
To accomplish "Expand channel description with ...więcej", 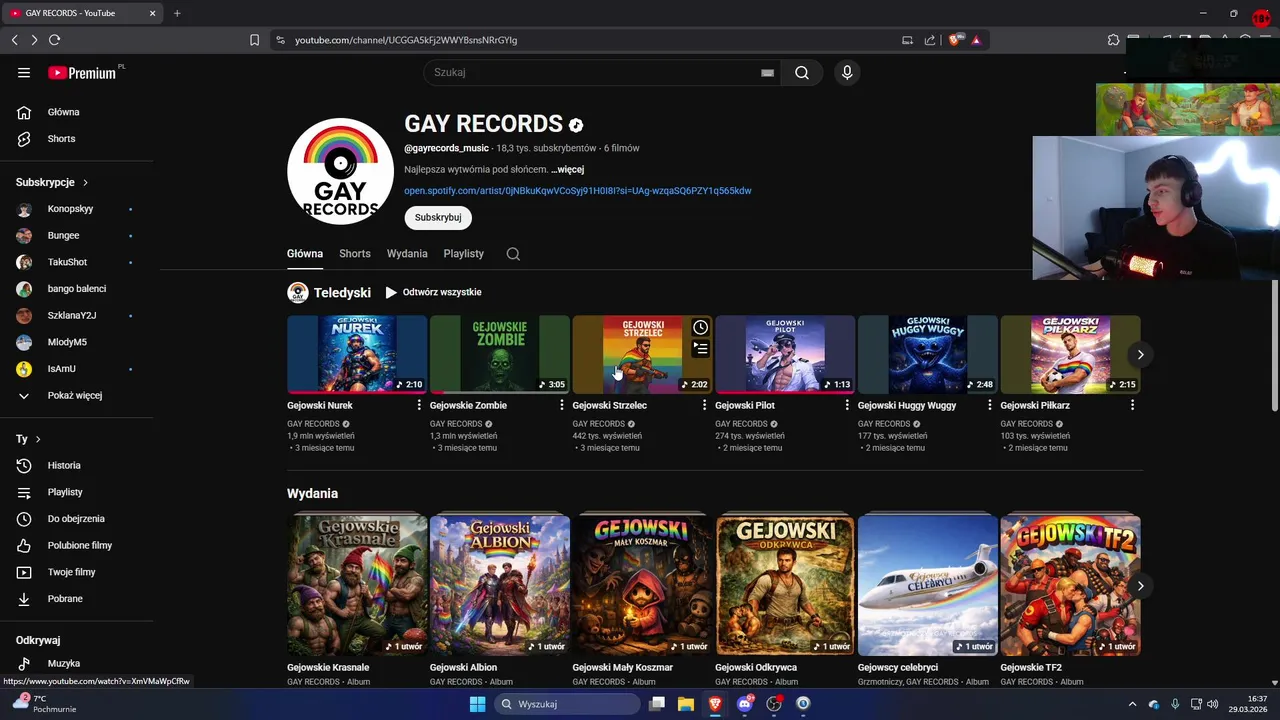I will point(567,170).
